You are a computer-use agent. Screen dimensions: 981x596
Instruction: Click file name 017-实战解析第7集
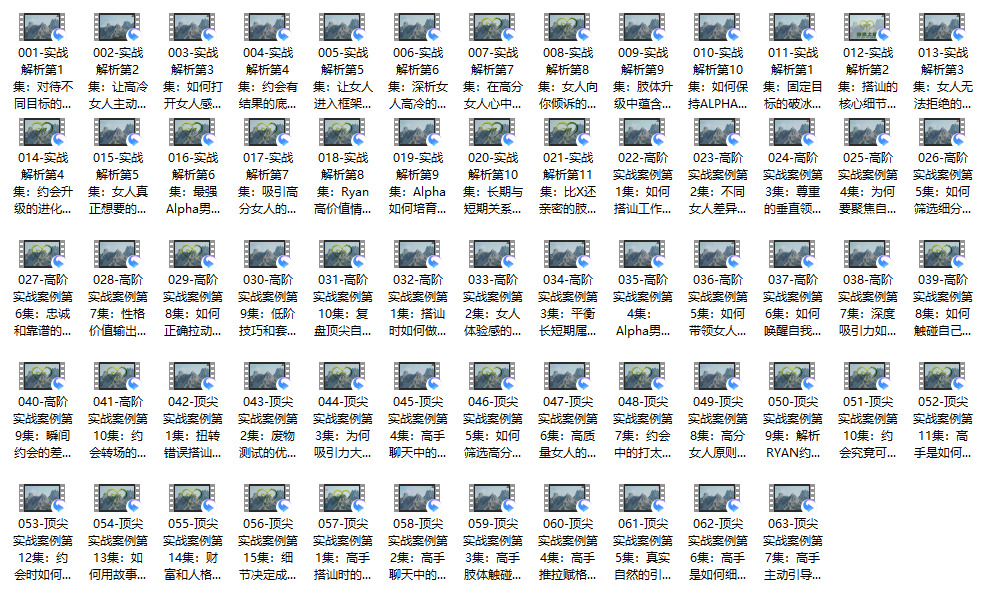coord(268,183)
